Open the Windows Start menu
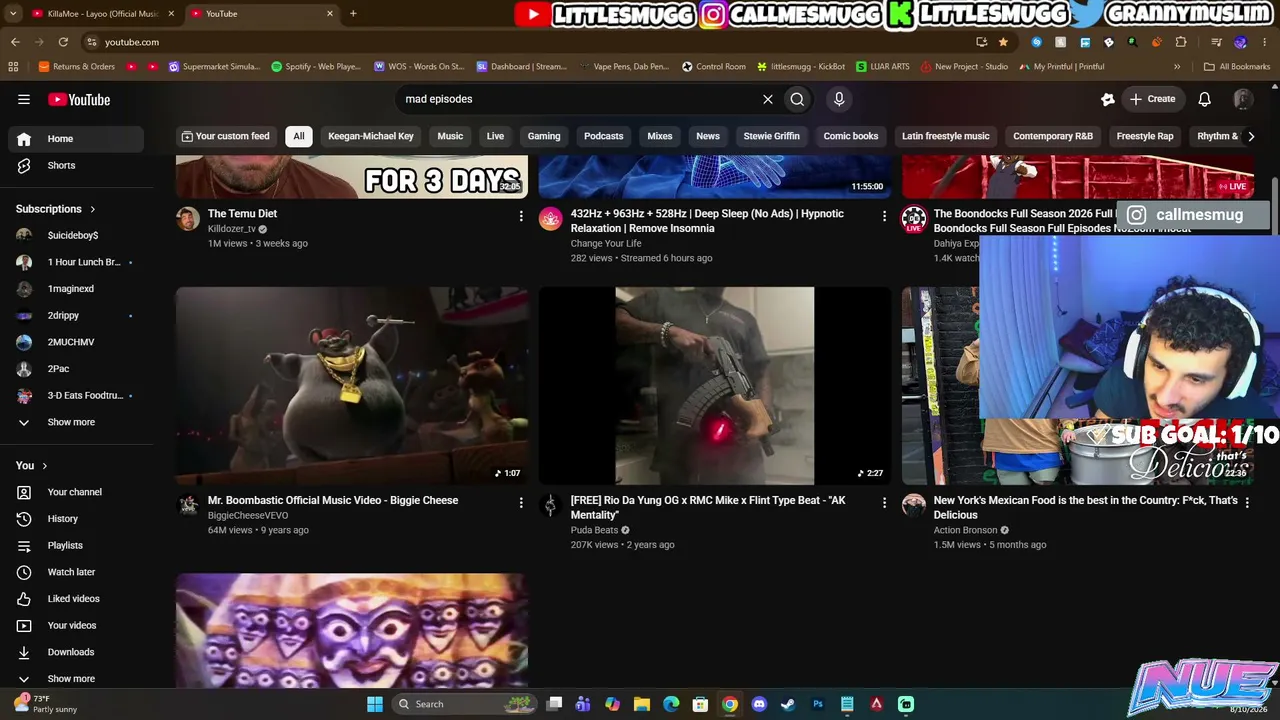This screenshot has height=720, width=1280. point(375,704)
